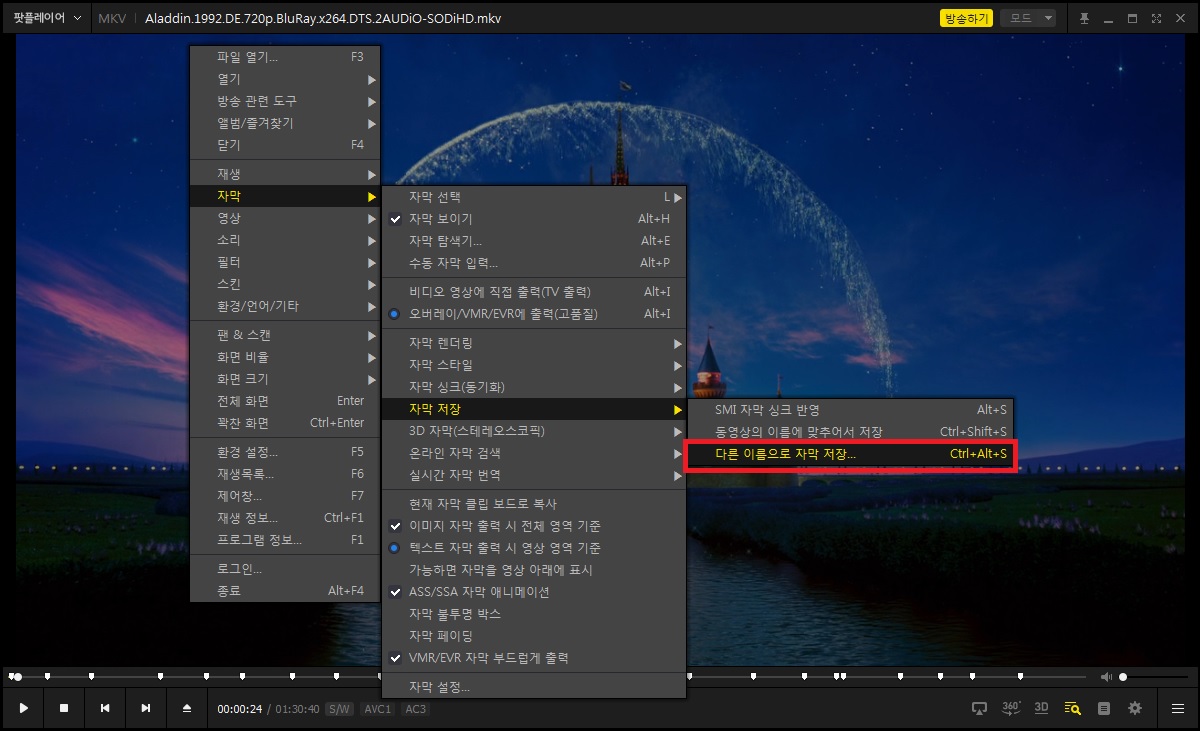Click the yellow 방송하기 button

click(966, 18)
